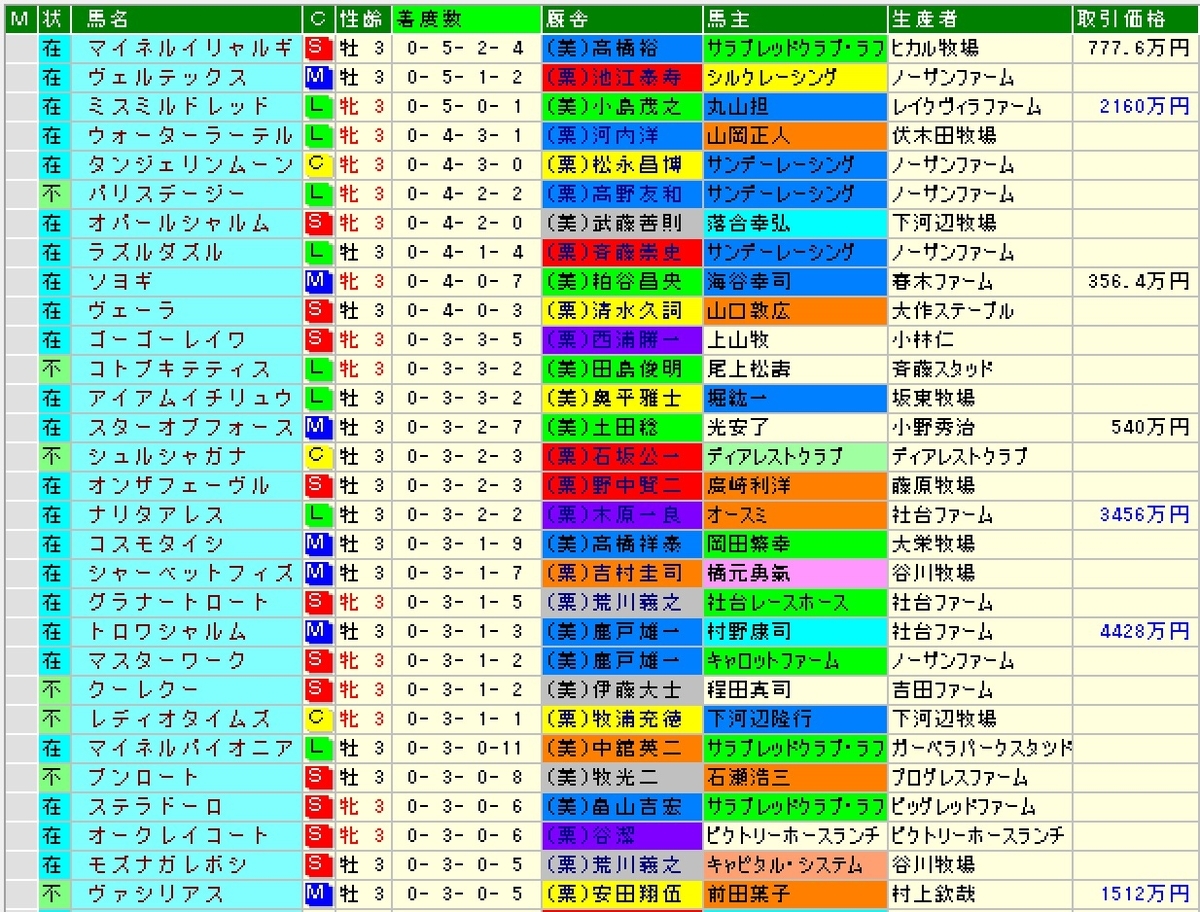Click the L class icon for ナリタアレス
1200x912 pixels.
coord(318,514)
